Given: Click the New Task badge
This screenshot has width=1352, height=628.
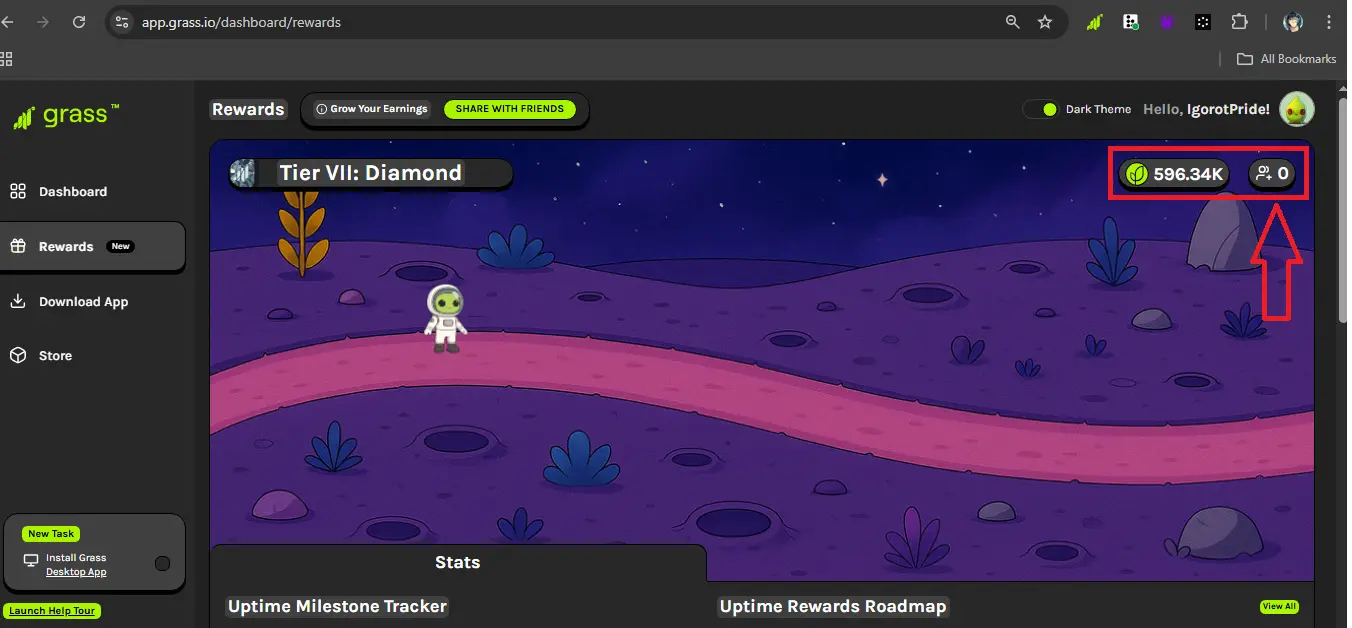Looking at the screenshot, I should click(x=52, y=534).
